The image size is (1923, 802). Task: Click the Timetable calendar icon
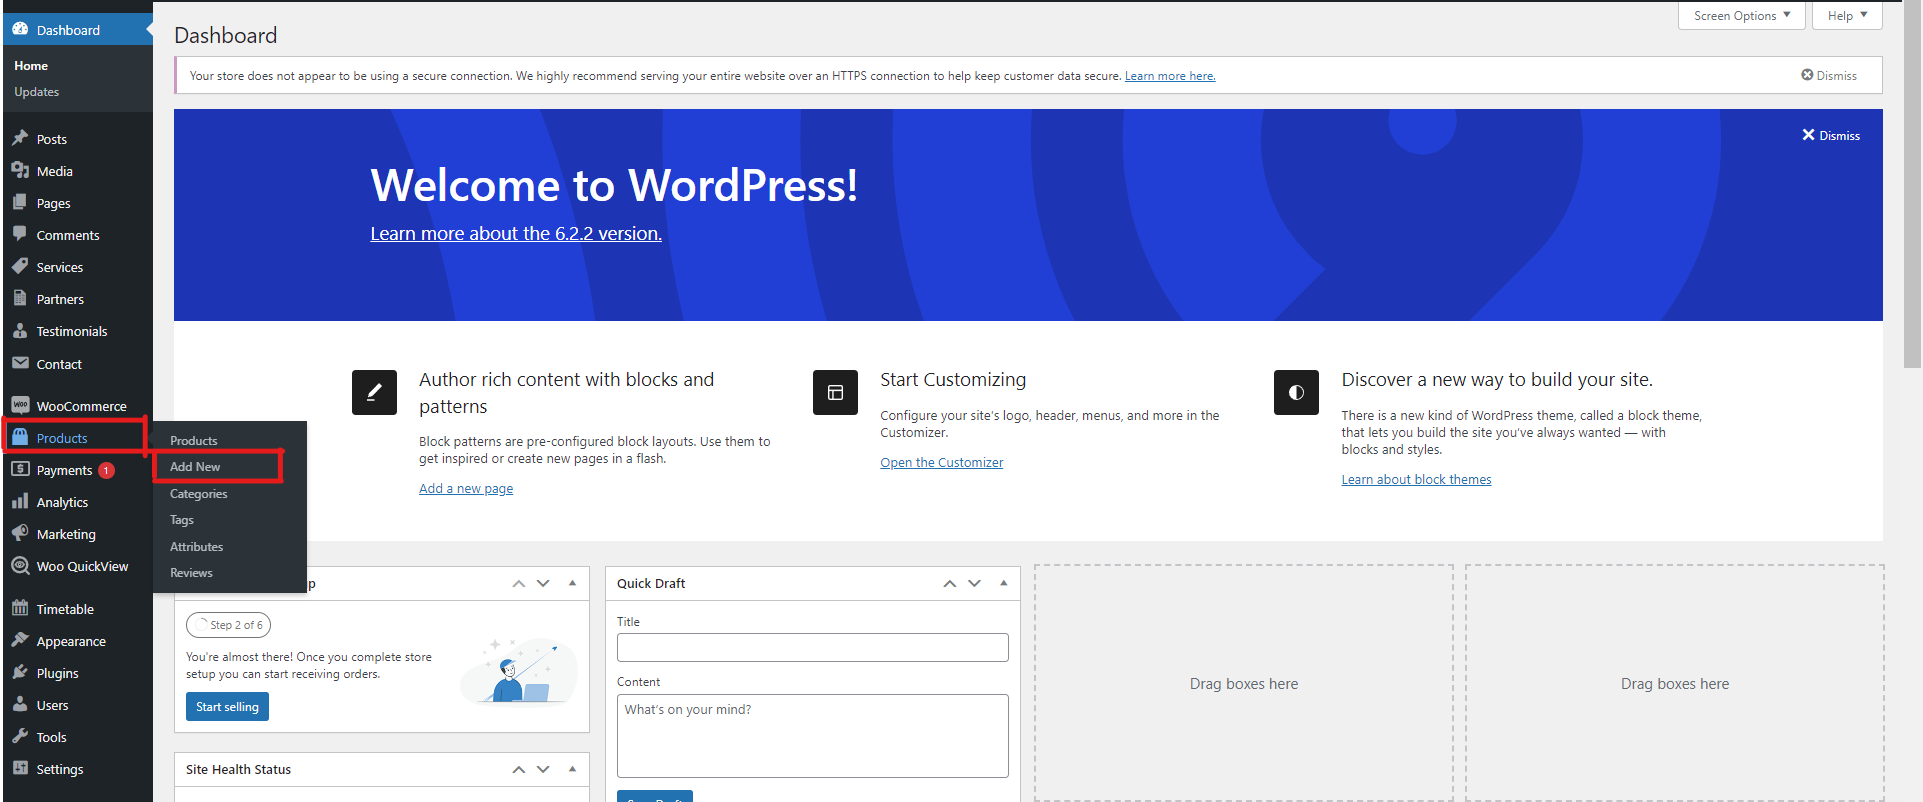tap(20, 608)
